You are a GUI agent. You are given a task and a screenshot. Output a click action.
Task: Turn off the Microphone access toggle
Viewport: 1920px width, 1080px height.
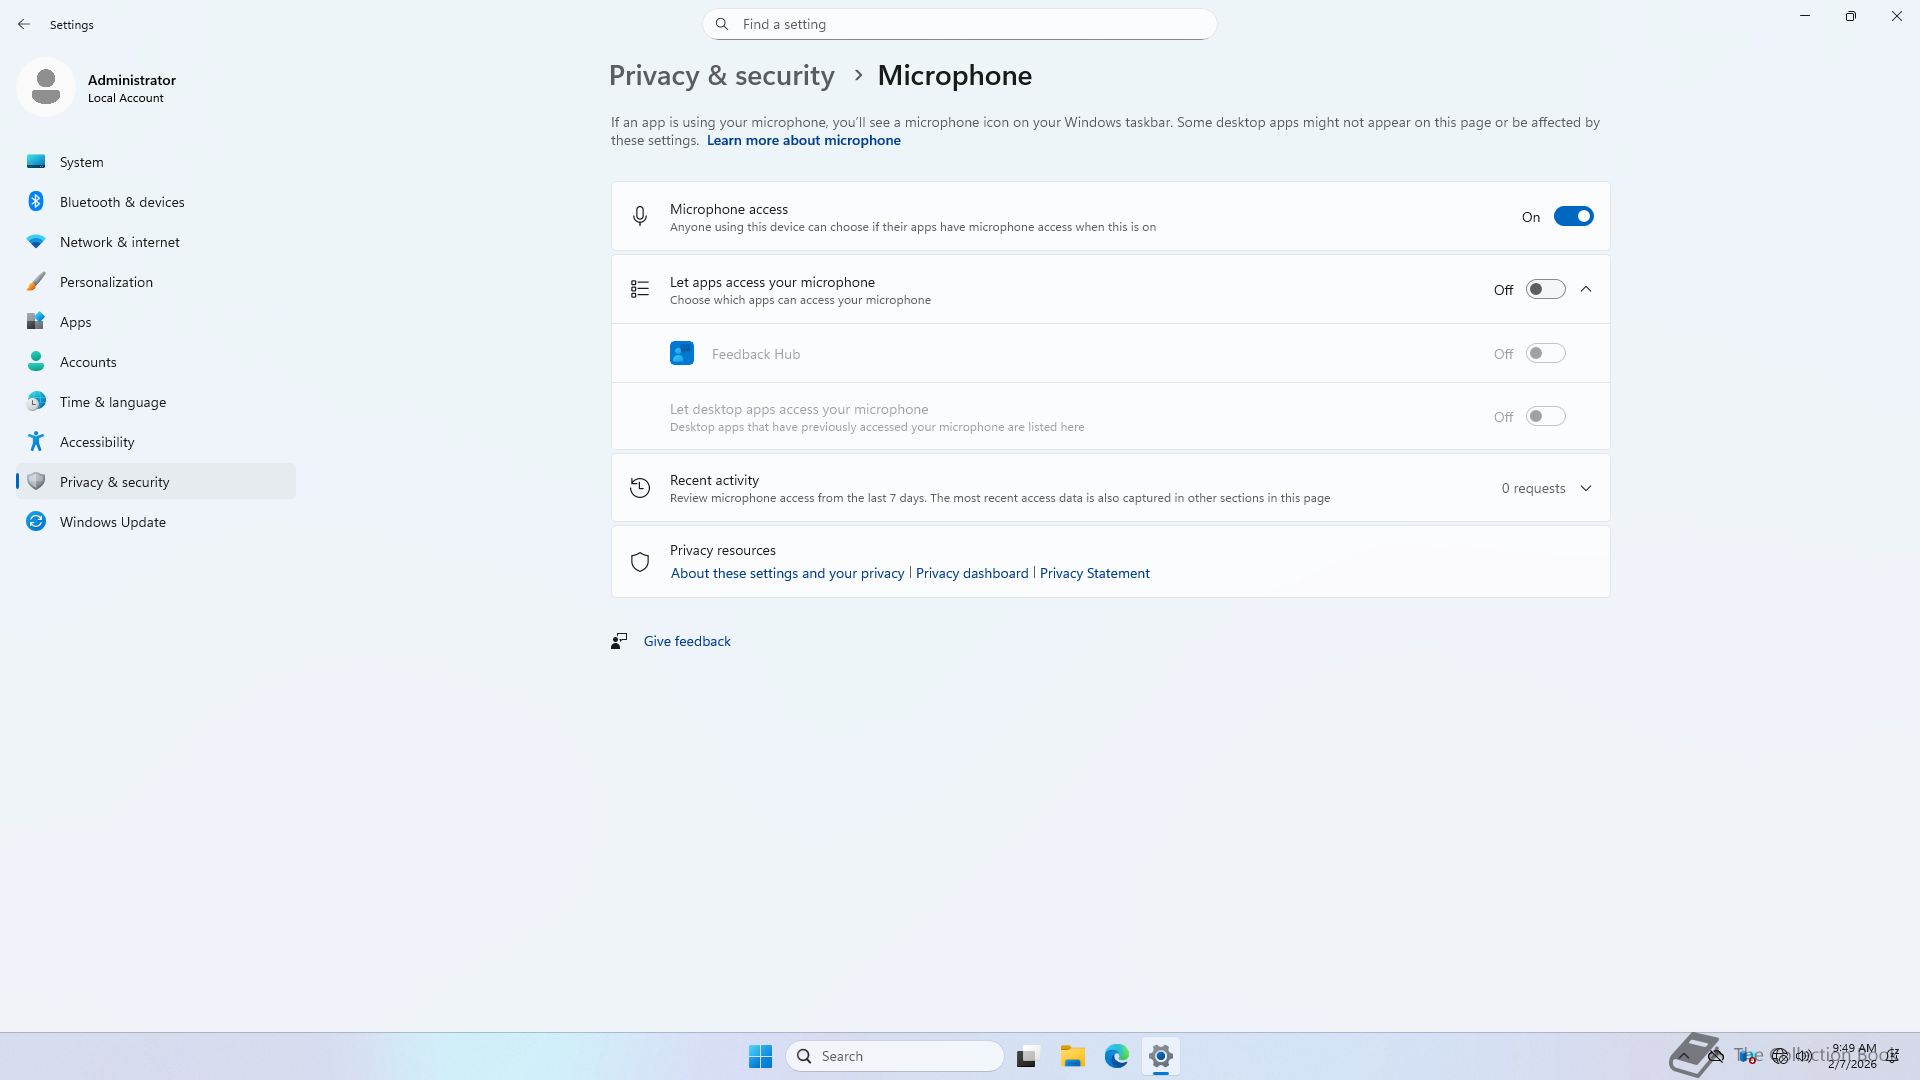tap(1573, 217)
